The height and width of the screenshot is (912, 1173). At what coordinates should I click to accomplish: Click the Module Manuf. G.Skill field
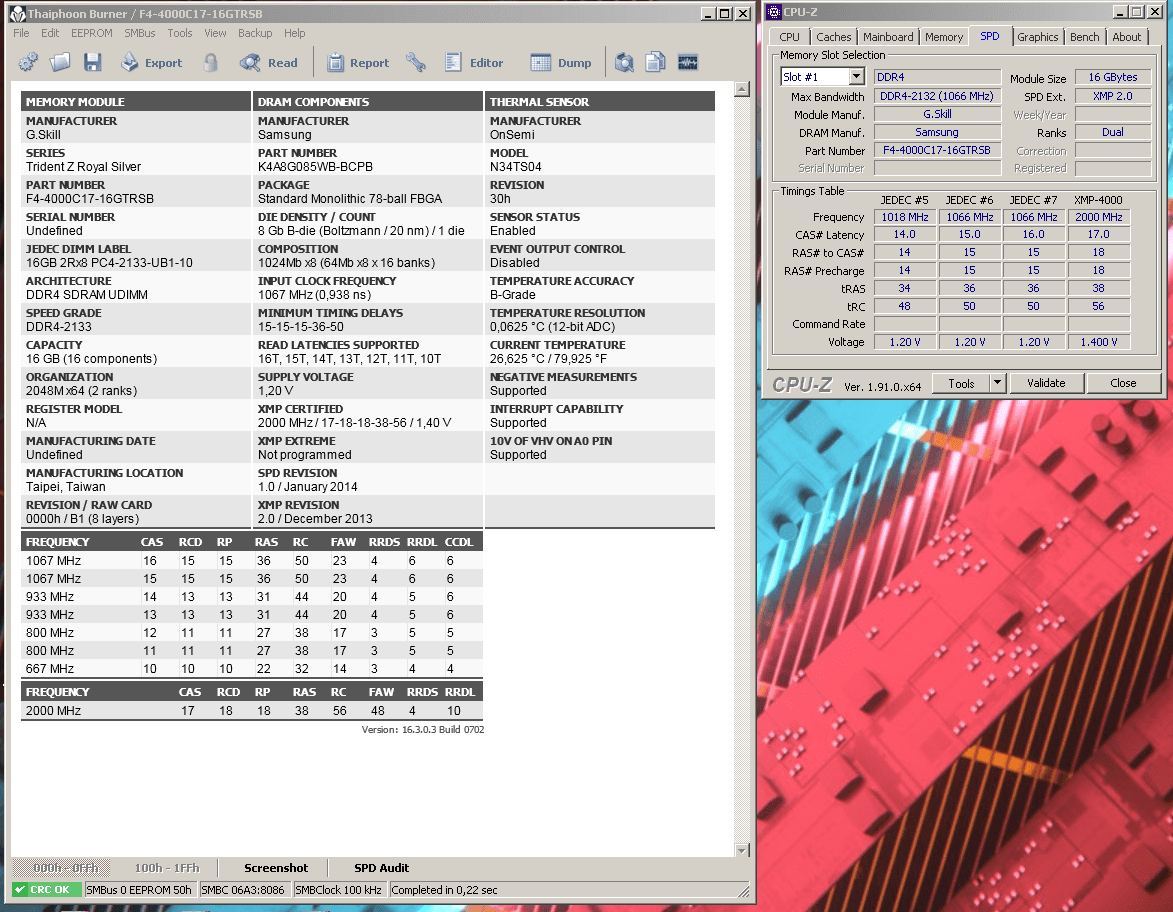point(937,114)
